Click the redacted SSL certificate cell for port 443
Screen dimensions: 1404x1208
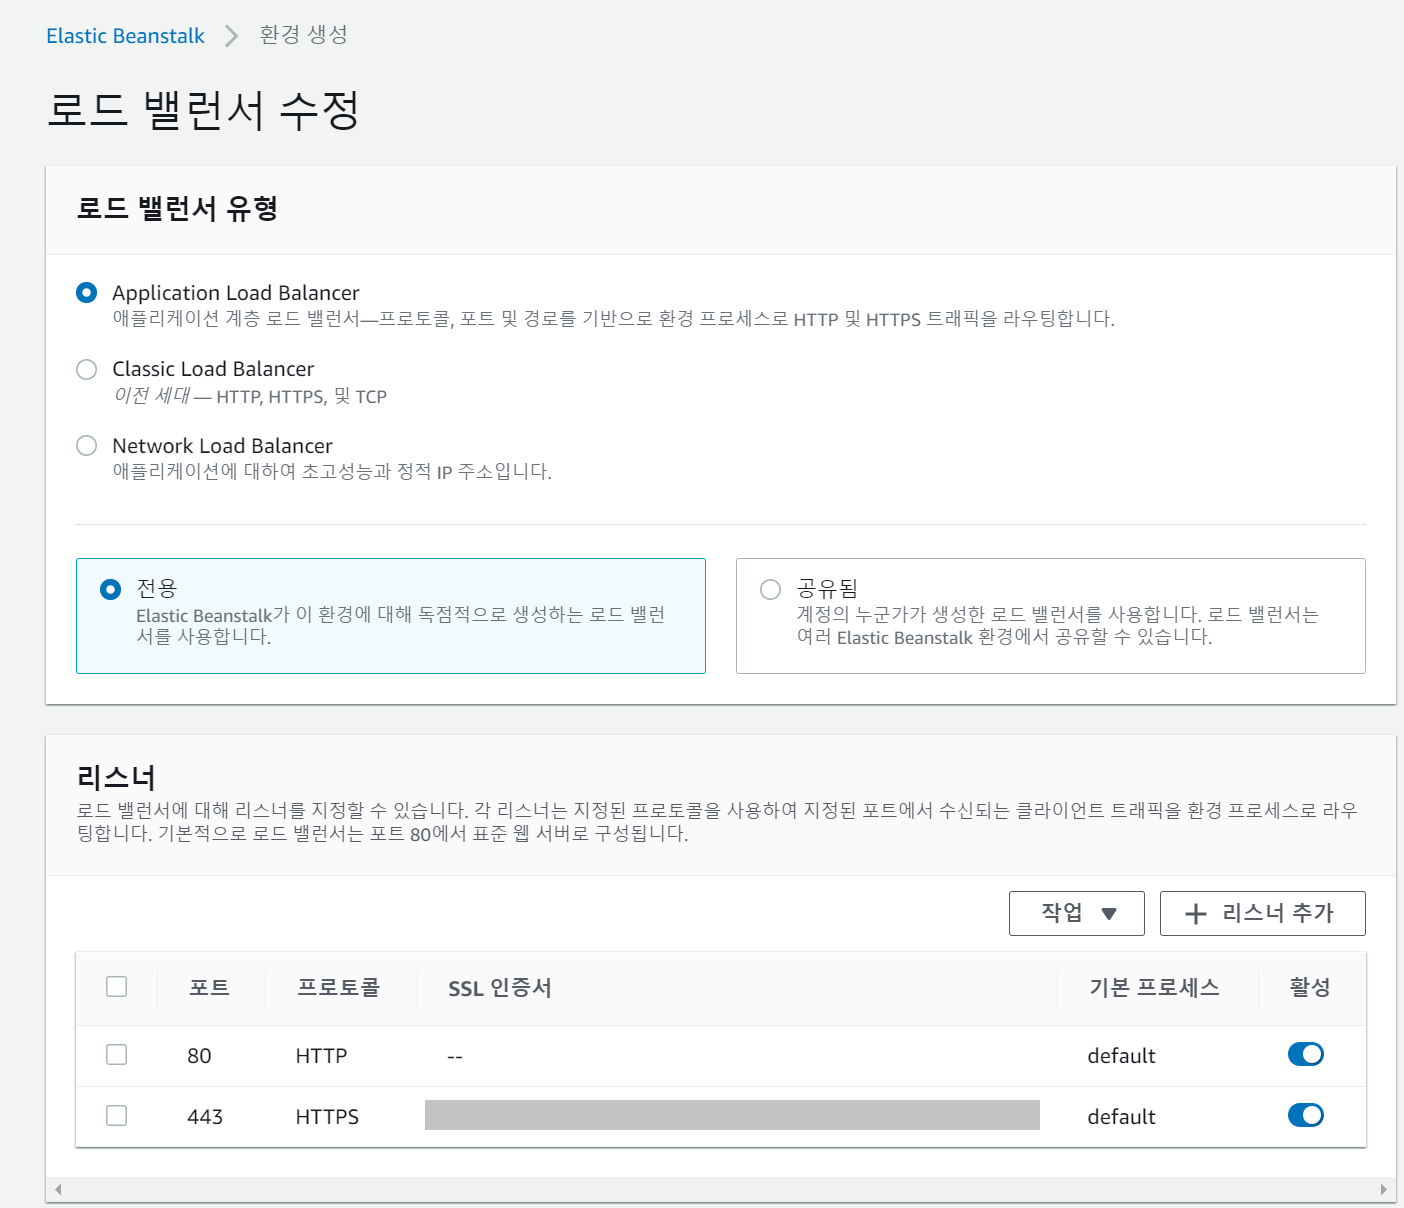[732, 1115]
